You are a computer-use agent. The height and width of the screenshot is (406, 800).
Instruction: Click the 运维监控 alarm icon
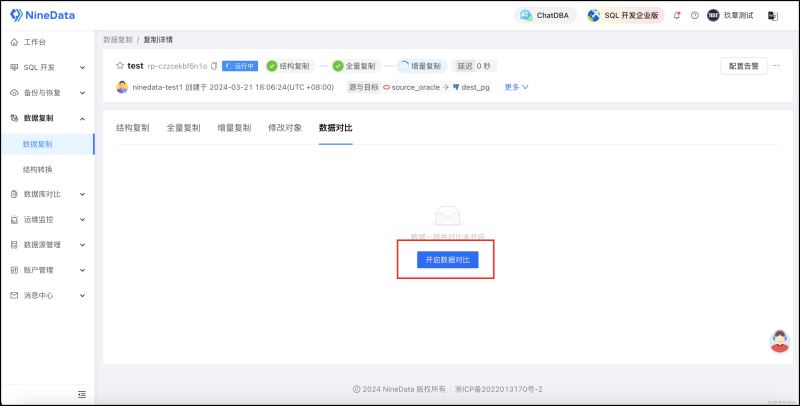(14, 219)
